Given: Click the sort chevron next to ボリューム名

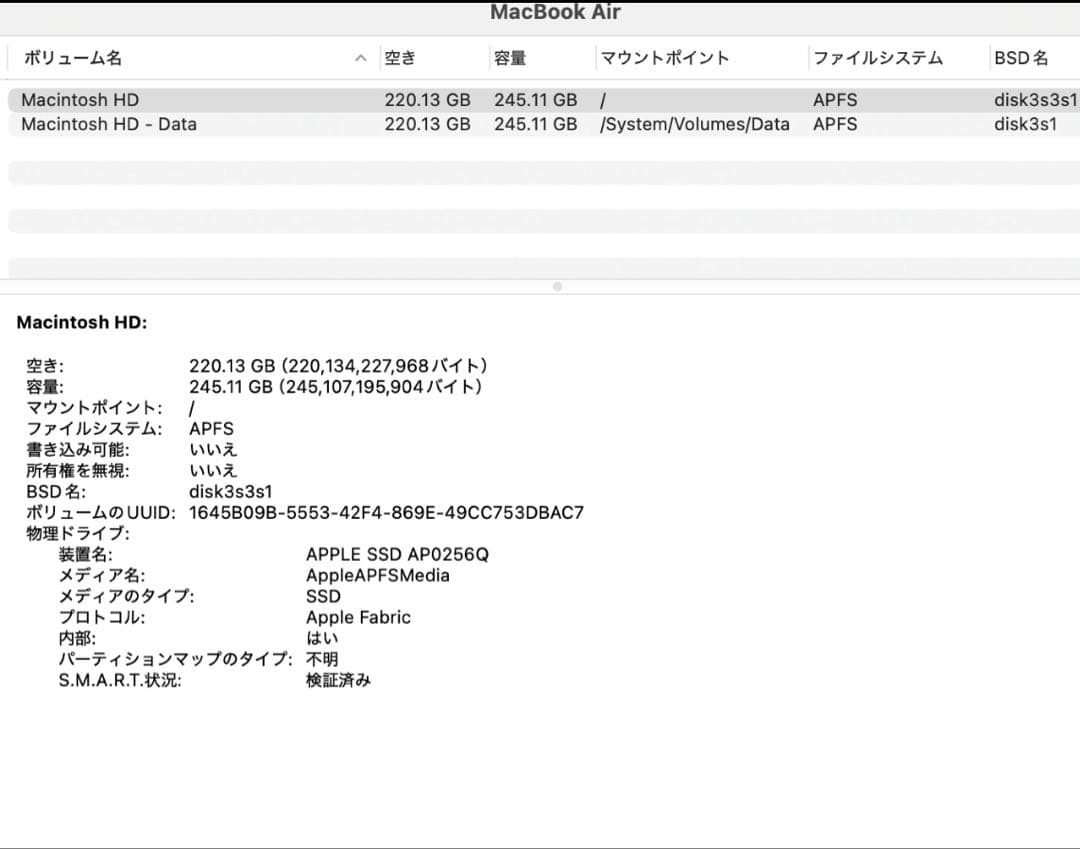Looking at the screenshot, I should pyautogui.click(x=361, y=58).
